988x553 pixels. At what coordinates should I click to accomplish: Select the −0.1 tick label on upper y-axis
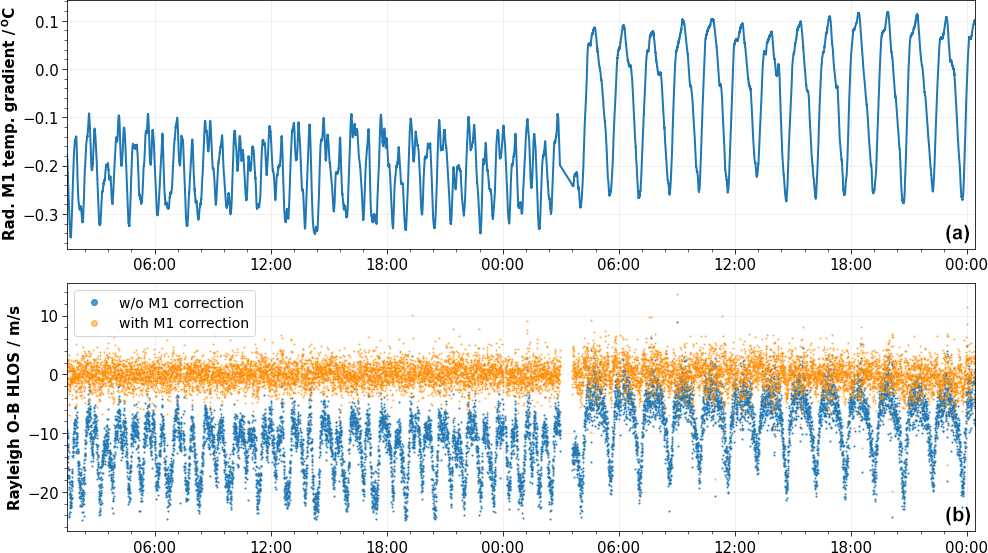[44, 118]
